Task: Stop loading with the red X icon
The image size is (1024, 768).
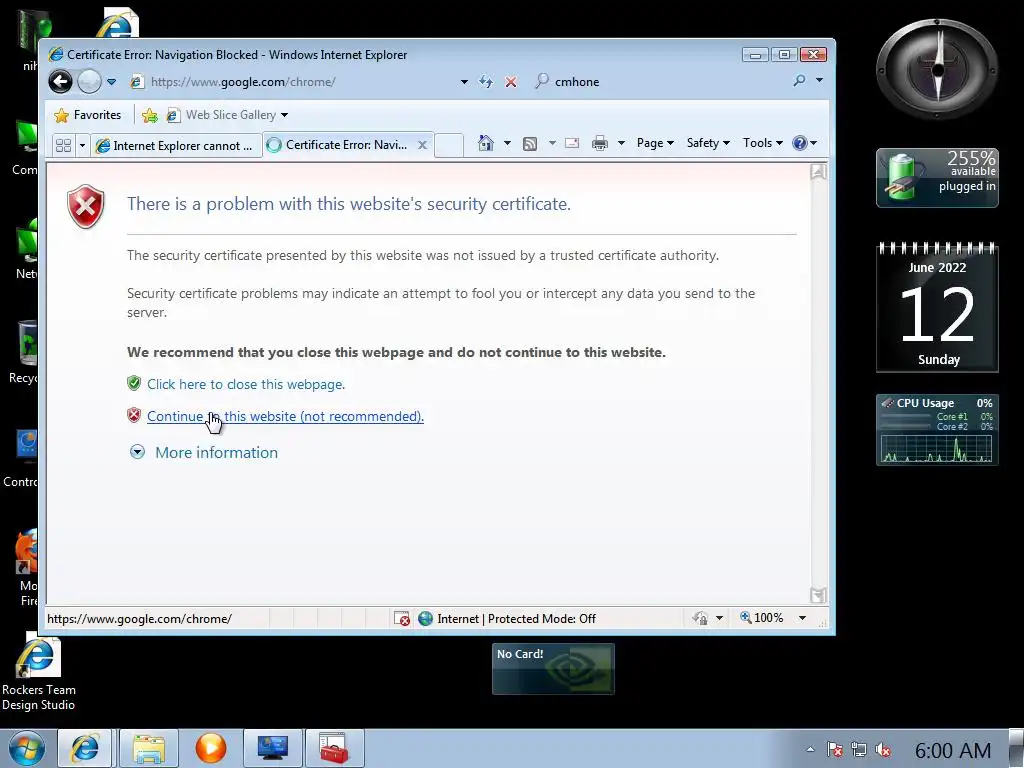Action: click(511, 82)
